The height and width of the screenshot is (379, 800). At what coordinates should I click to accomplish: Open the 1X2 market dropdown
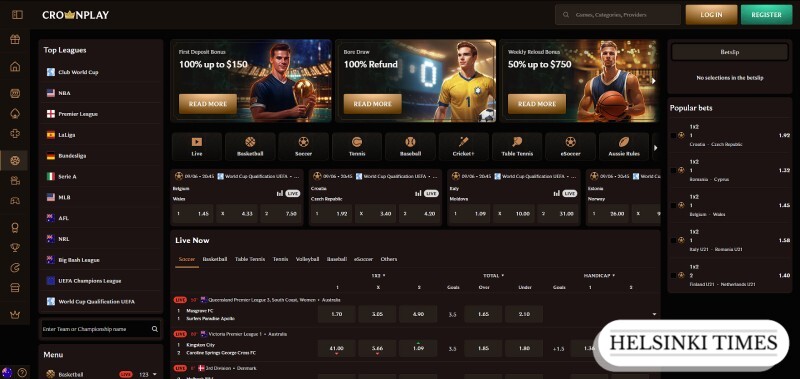point(378,276)
